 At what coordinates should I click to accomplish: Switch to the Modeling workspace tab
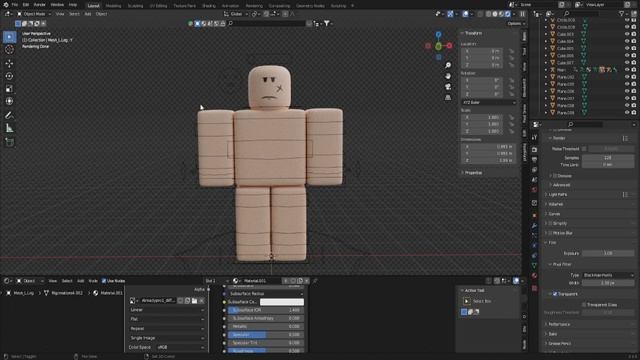[x=113, y=6]
